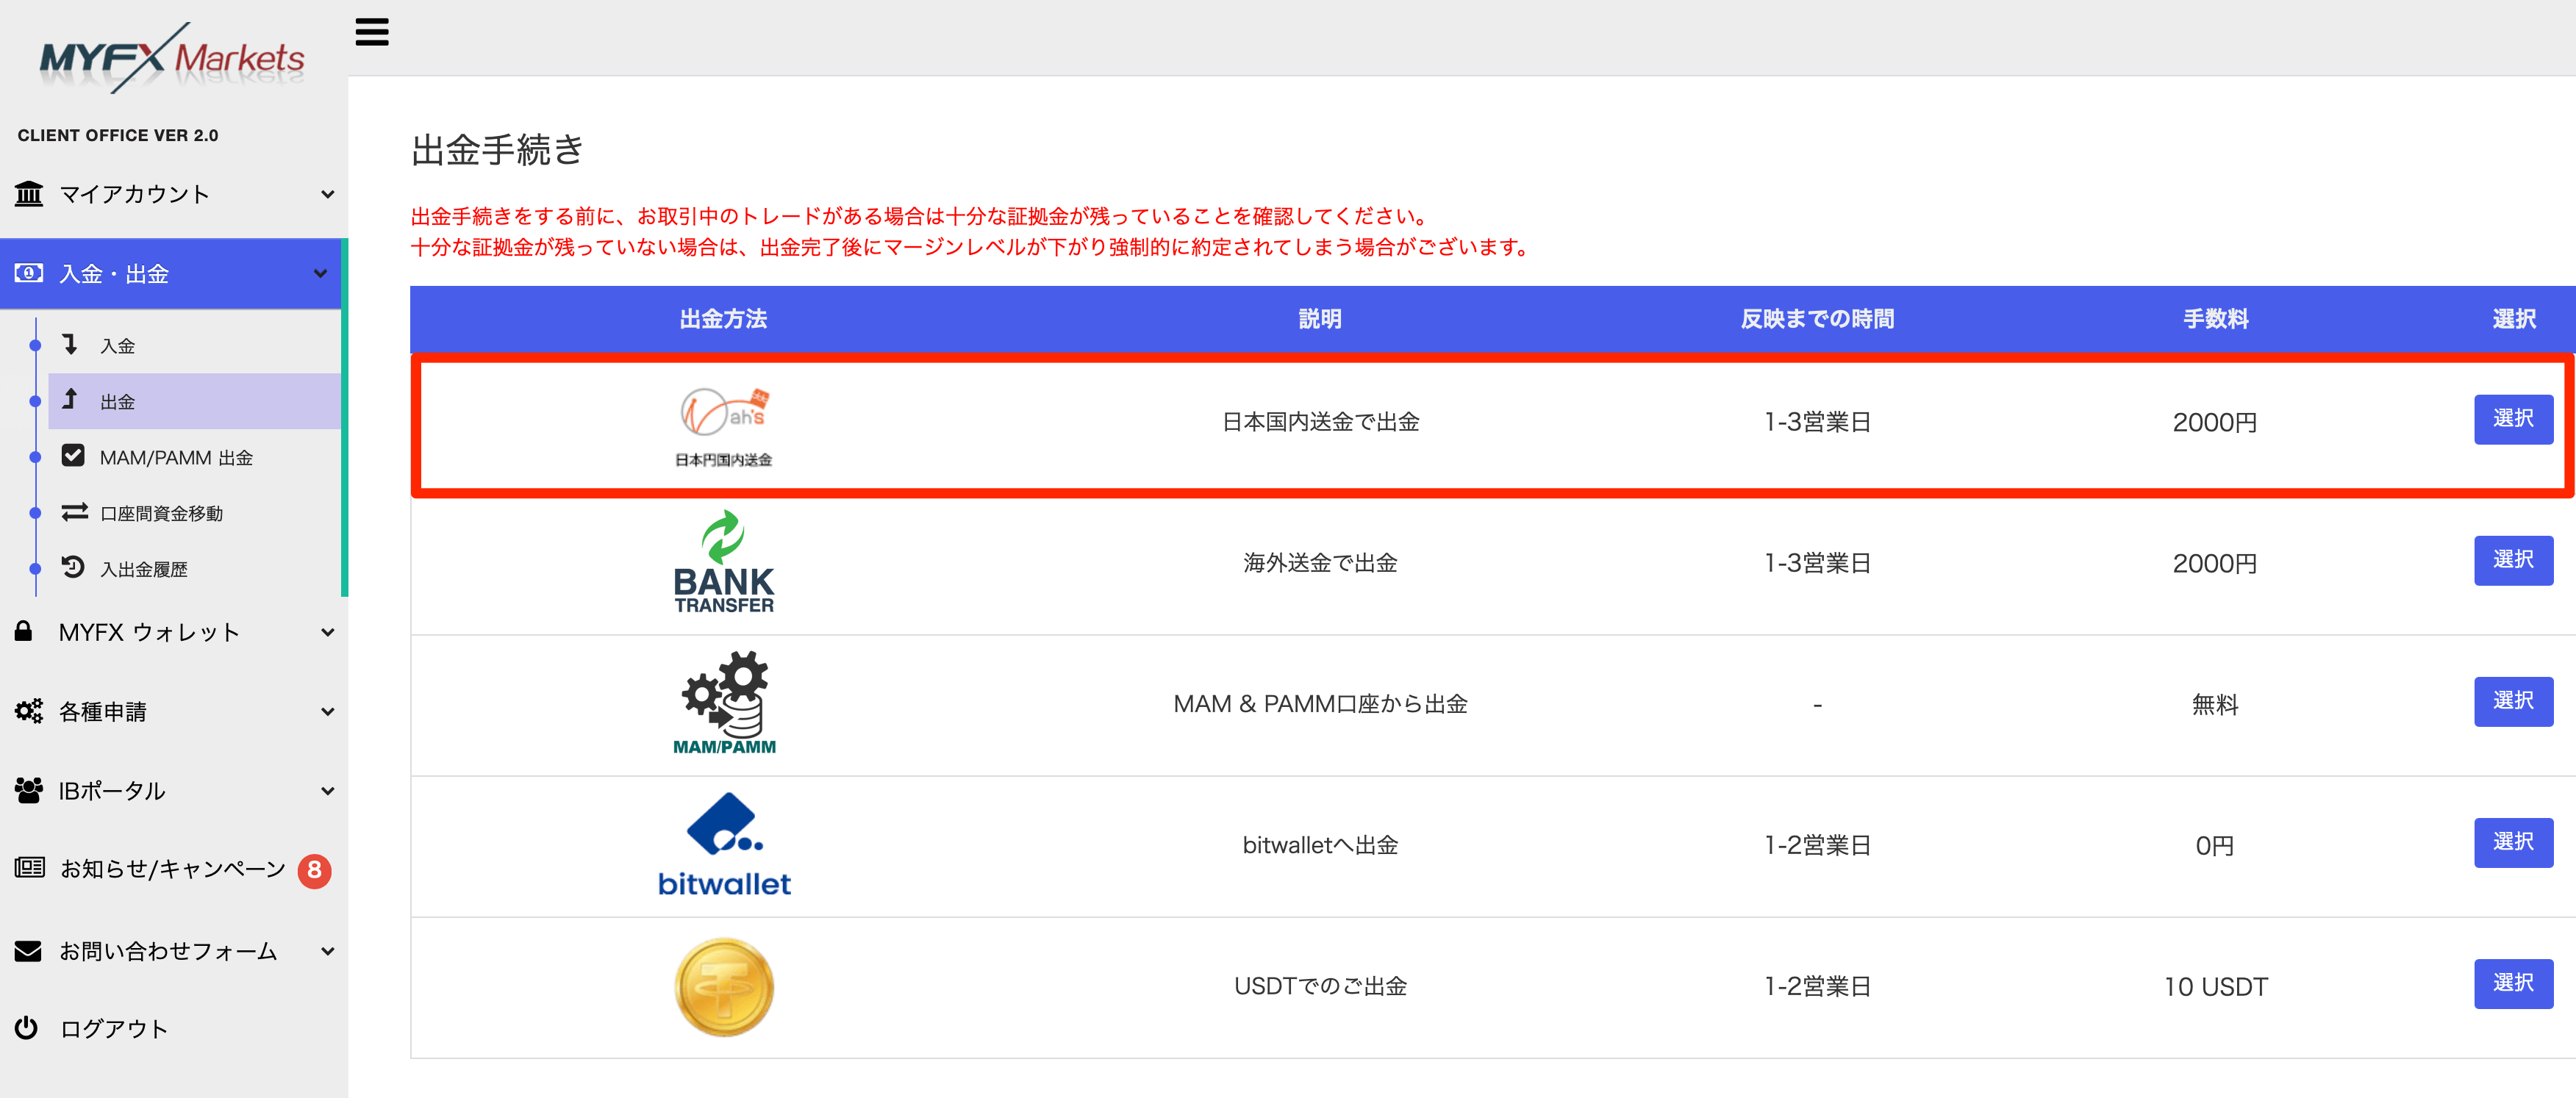Click the history icon beside 入出金履歴
The image size is (2576, 1098).
(73, 568)
